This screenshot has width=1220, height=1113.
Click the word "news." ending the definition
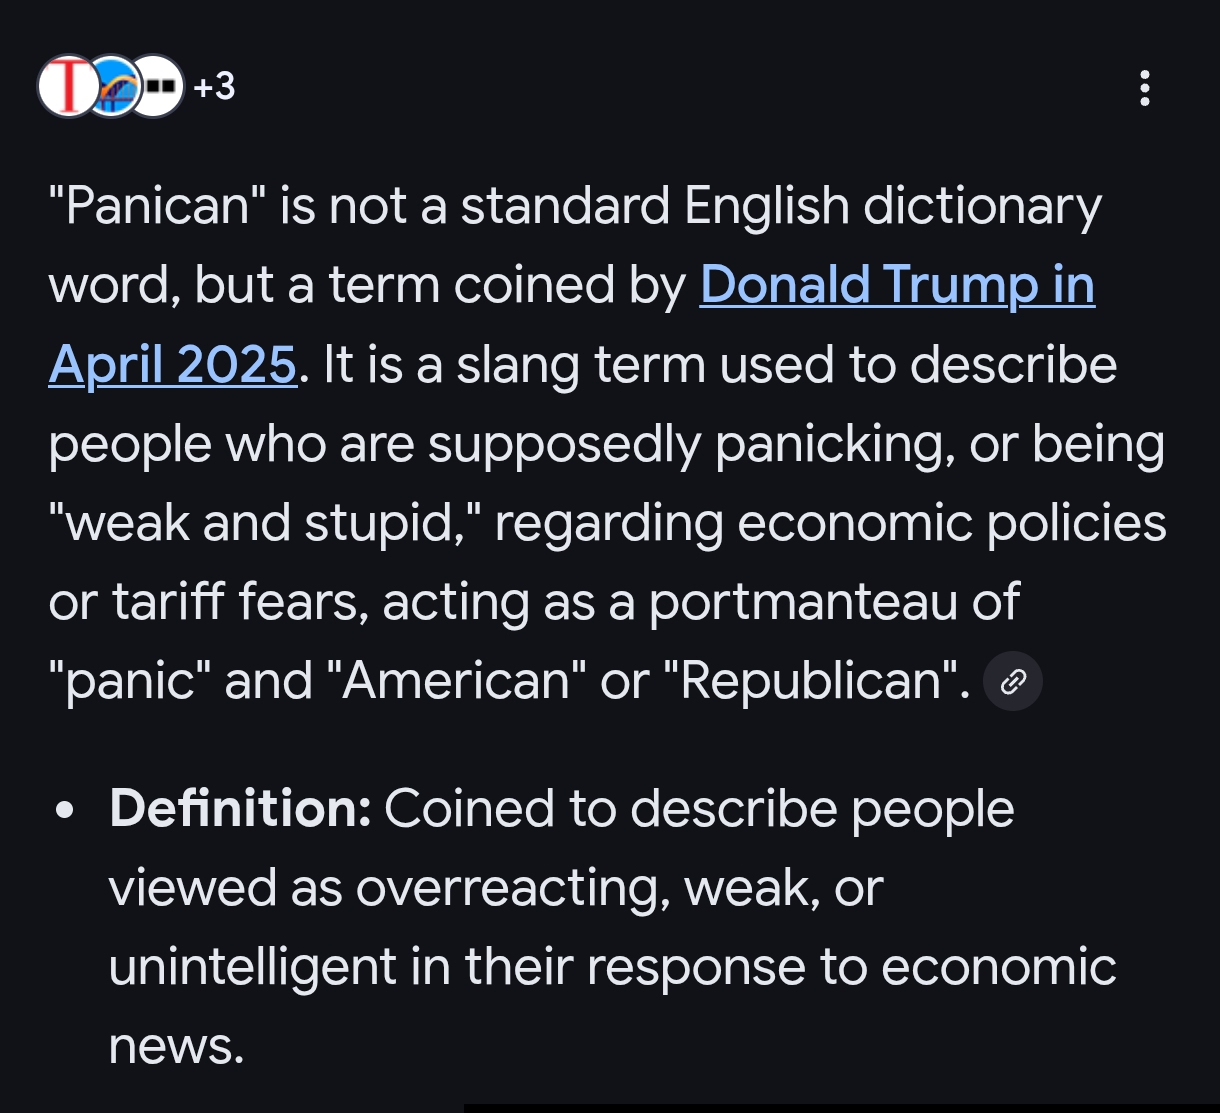coord(176,1045)
